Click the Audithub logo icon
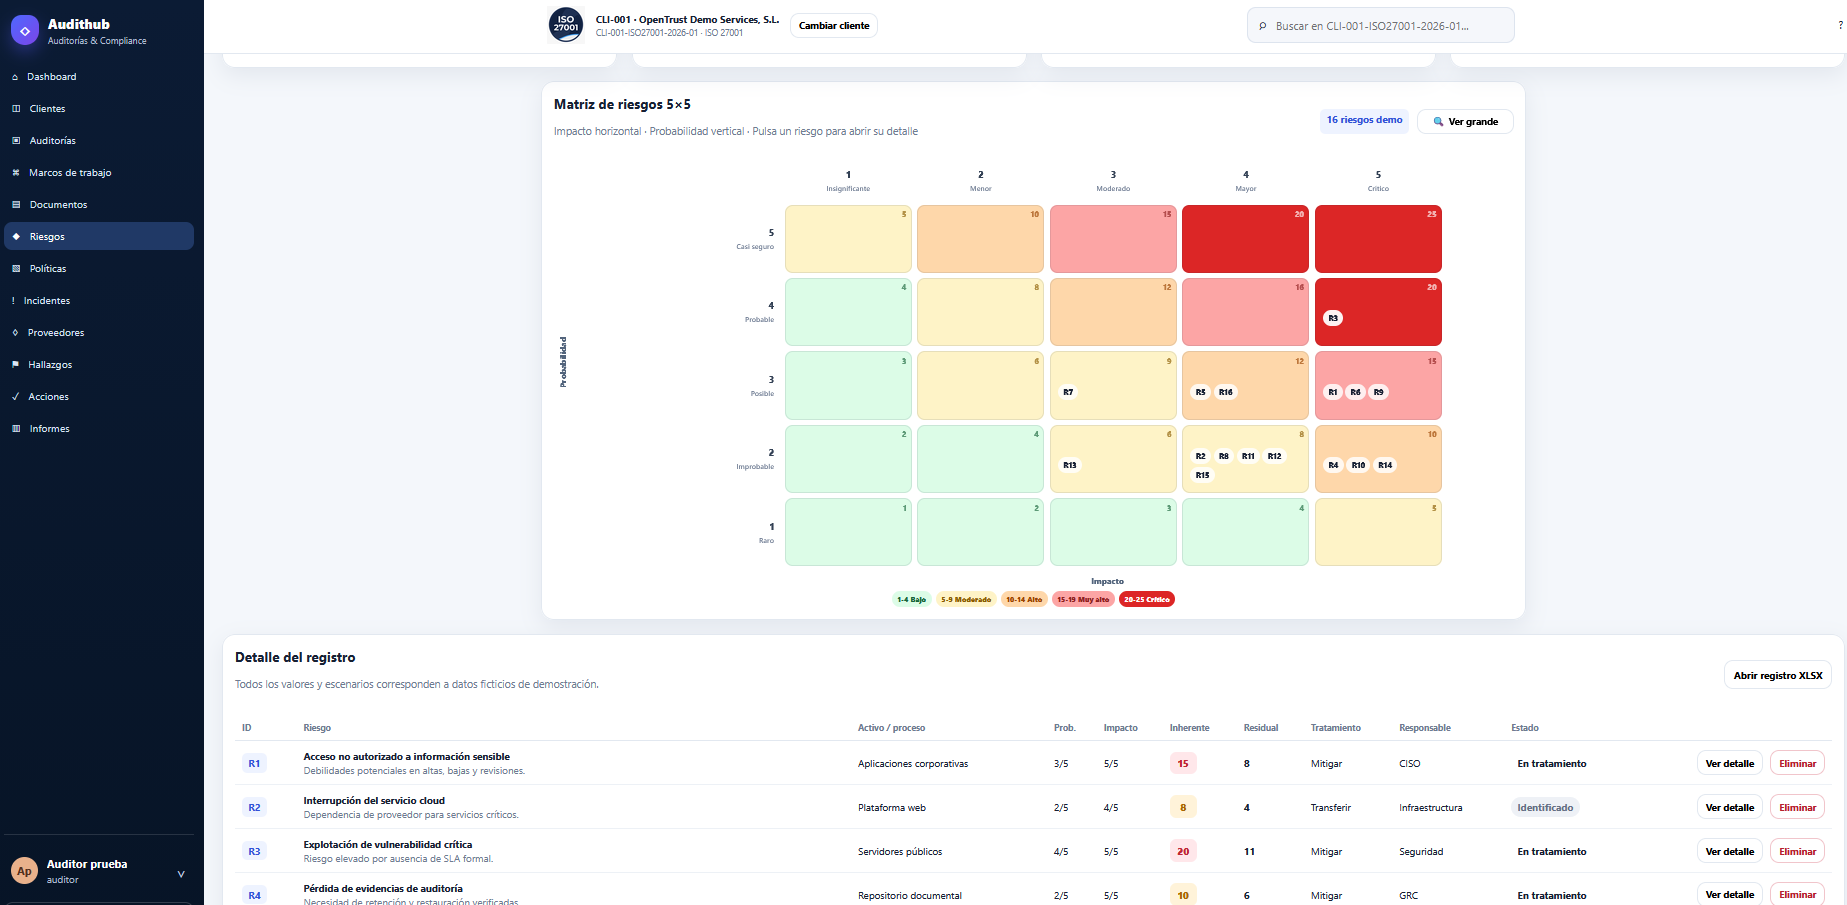Viewport: 1847px width, 905px height. pos(25,31)
